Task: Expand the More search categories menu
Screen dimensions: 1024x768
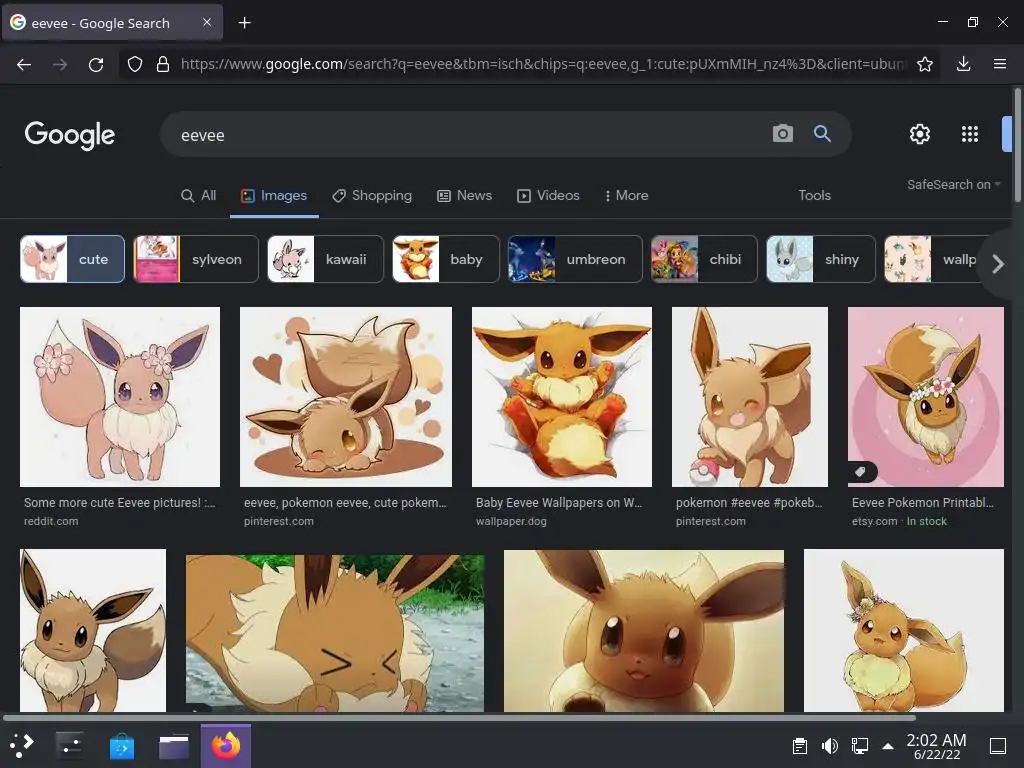Action: (626, 195)
